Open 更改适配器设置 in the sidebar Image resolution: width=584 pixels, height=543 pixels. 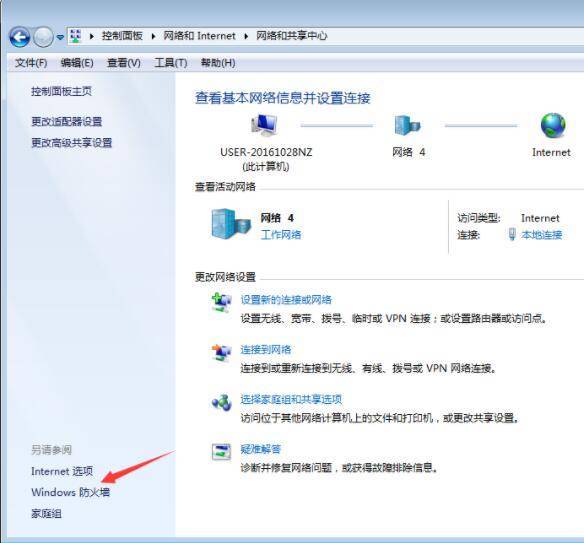67,121
